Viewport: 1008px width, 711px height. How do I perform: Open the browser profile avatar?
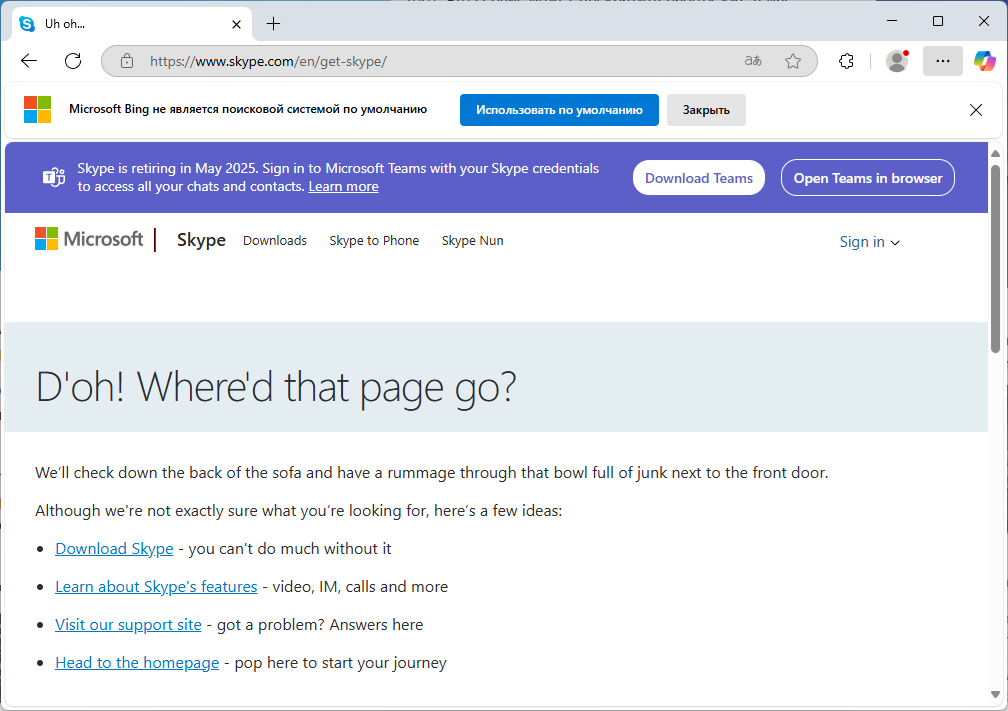pos(897,61)
